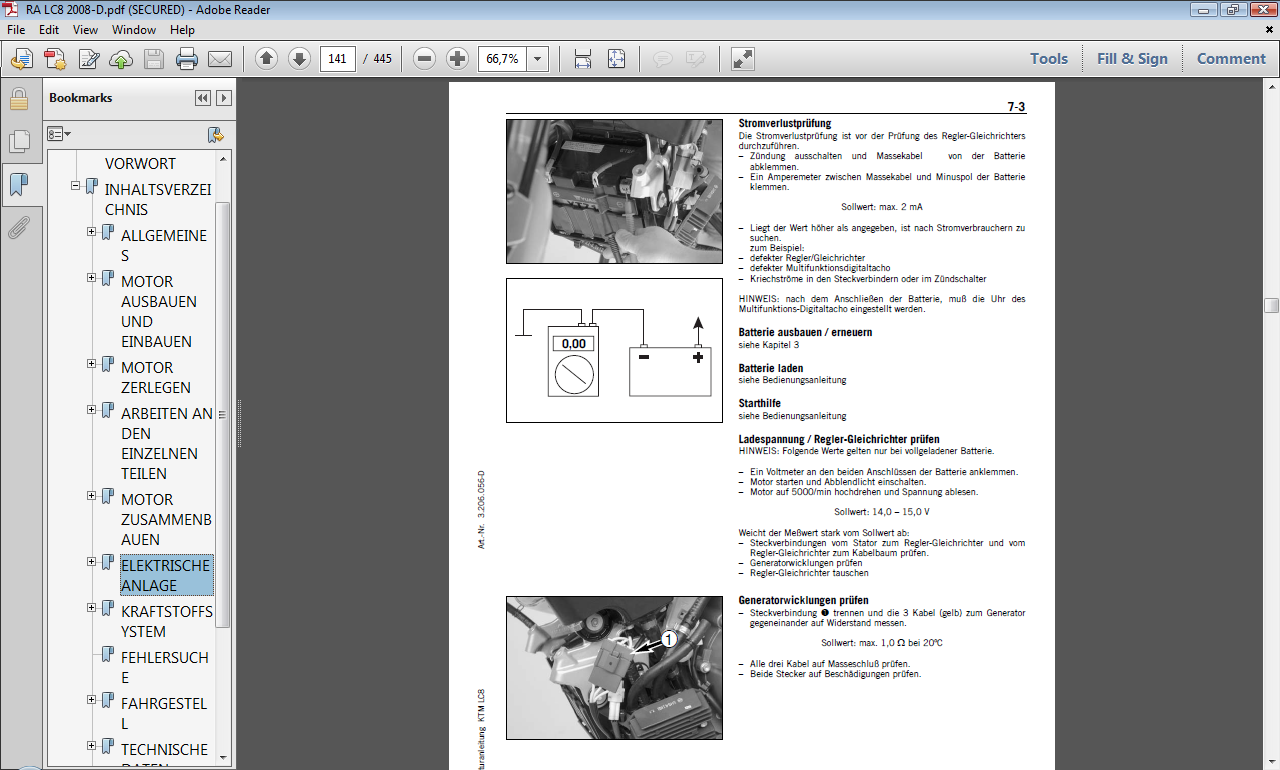Show the Page Thumbnails panel
The image size is (1280, 770).
click(18, 142)
